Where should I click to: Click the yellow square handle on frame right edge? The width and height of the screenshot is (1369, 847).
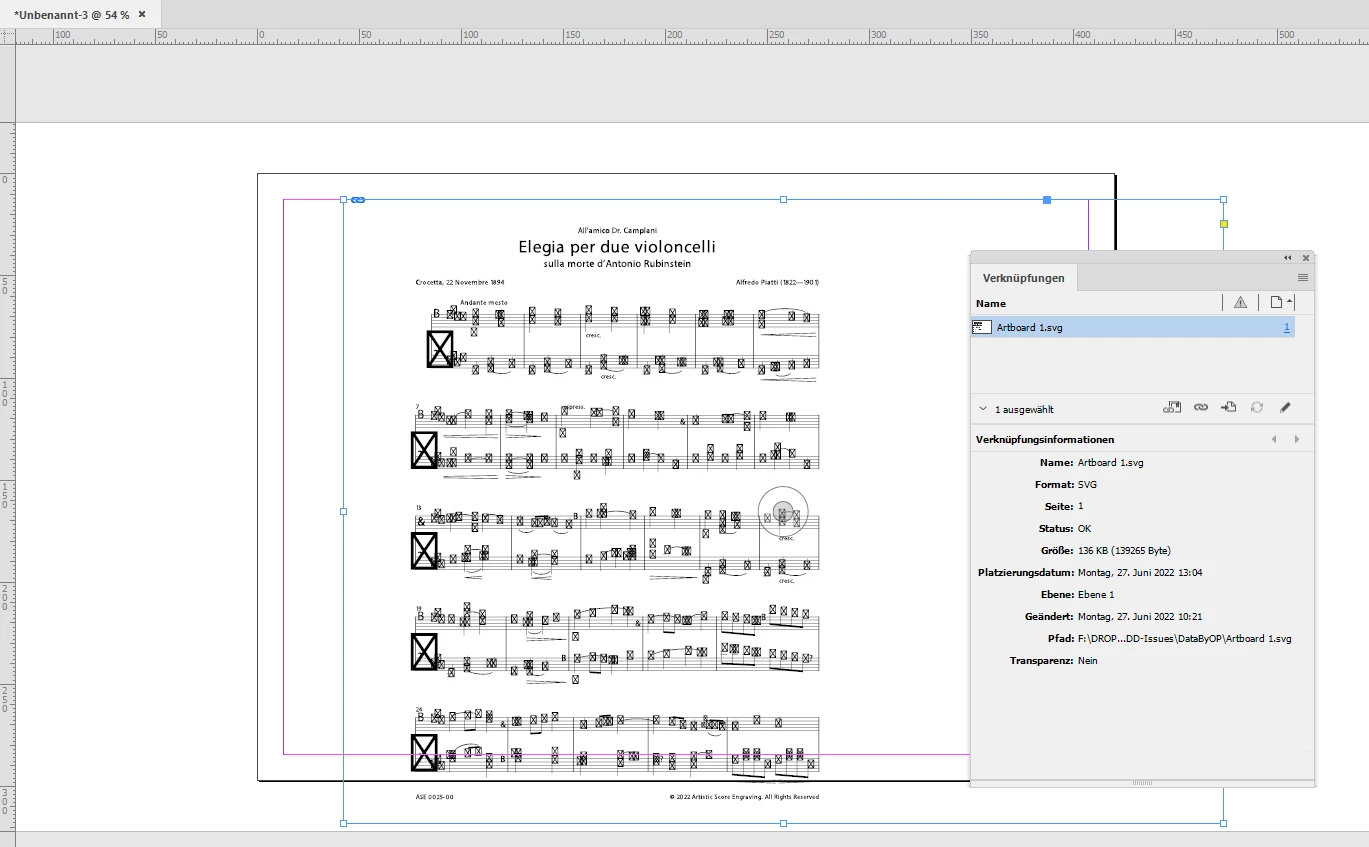point(1223,224)
